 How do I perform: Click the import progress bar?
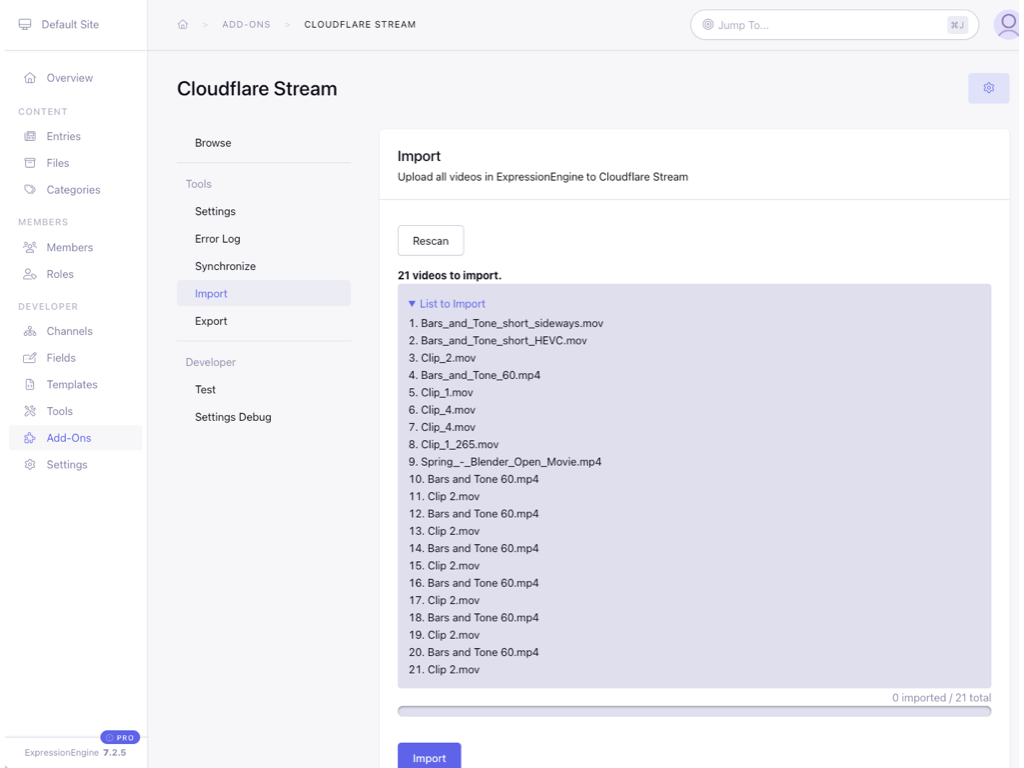[x=694, y=711]
